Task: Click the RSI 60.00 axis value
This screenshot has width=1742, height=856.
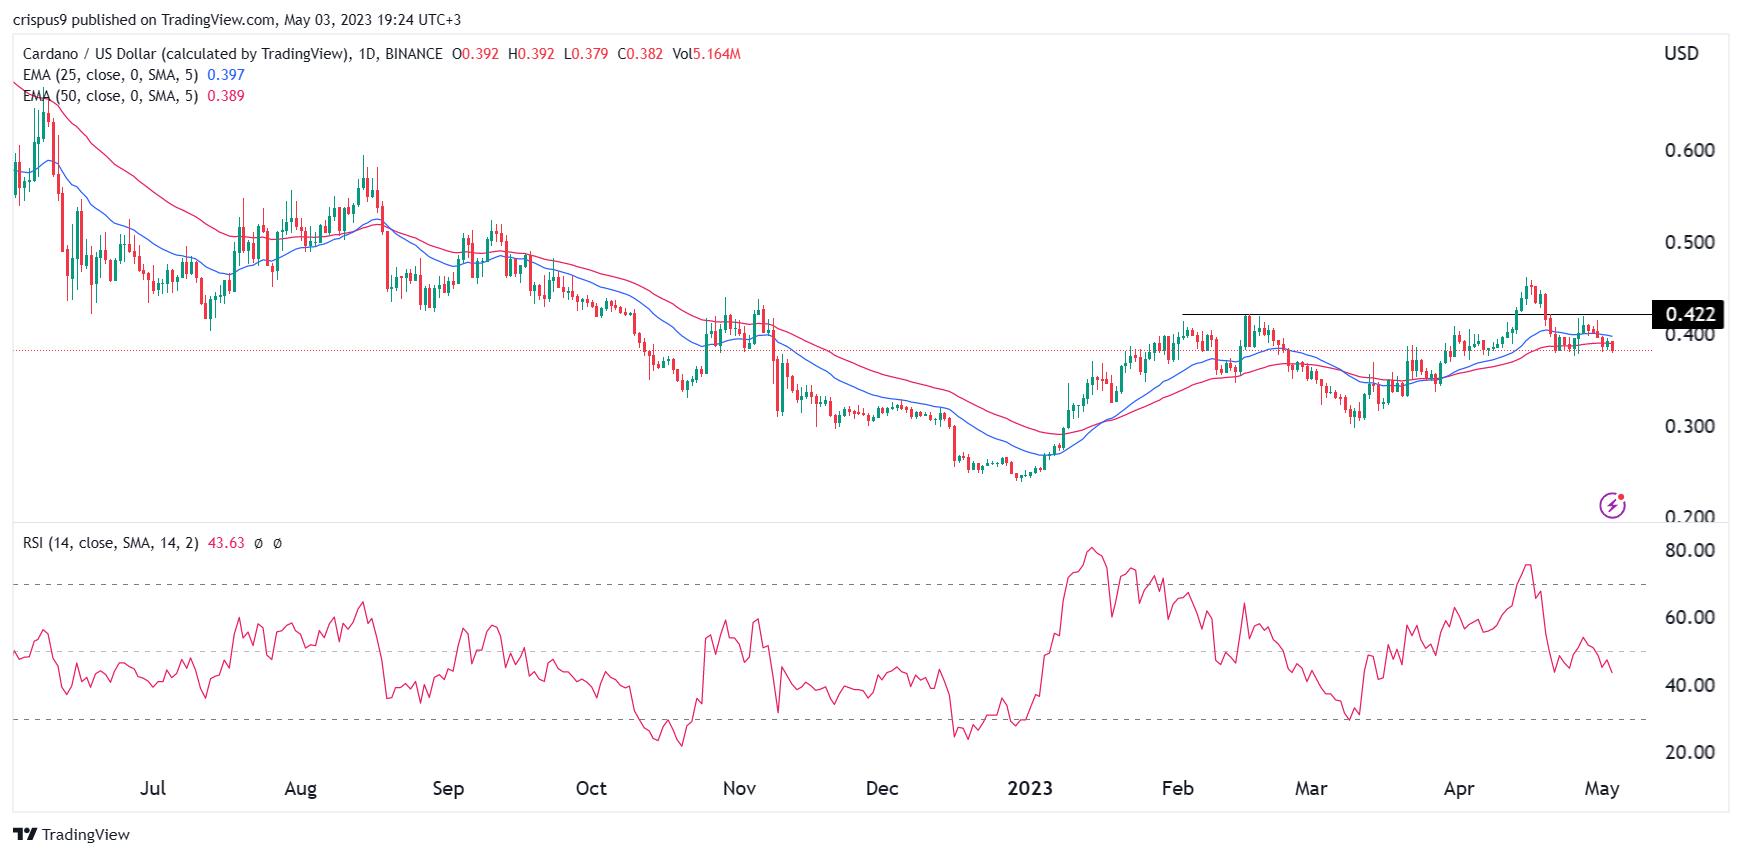Action: pyautogui.click(x=1689, y=617)
